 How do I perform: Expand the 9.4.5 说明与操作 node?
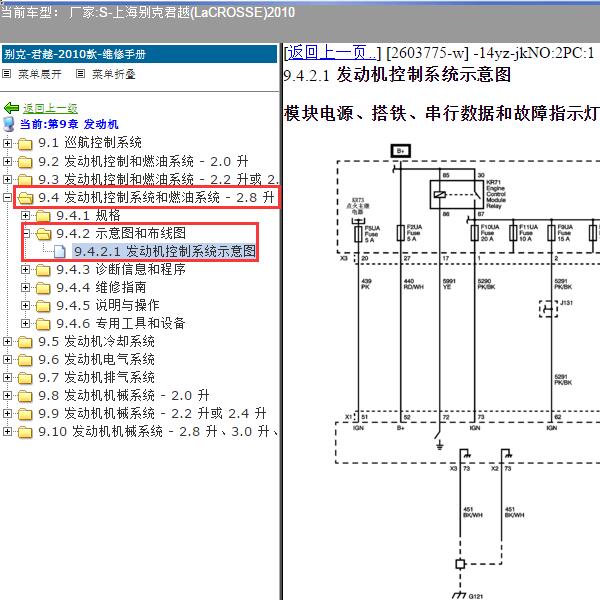[25, 305]
